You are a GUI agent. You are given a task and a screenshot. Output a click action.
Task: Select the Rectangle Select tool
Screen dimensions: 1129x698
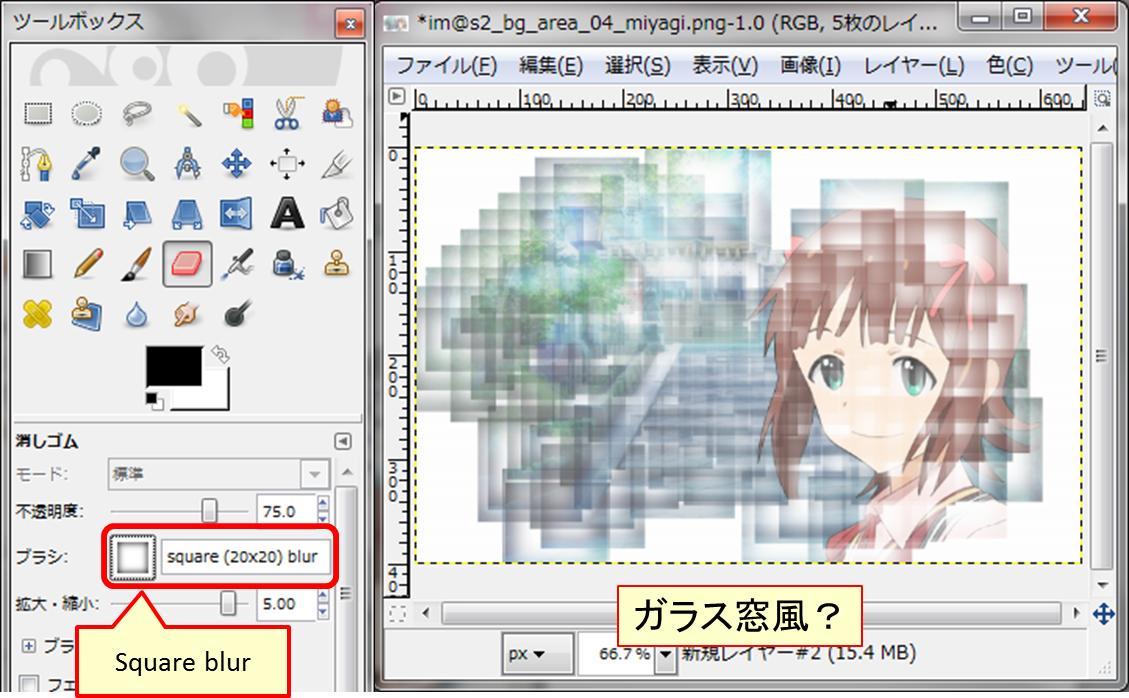[37, 114]
